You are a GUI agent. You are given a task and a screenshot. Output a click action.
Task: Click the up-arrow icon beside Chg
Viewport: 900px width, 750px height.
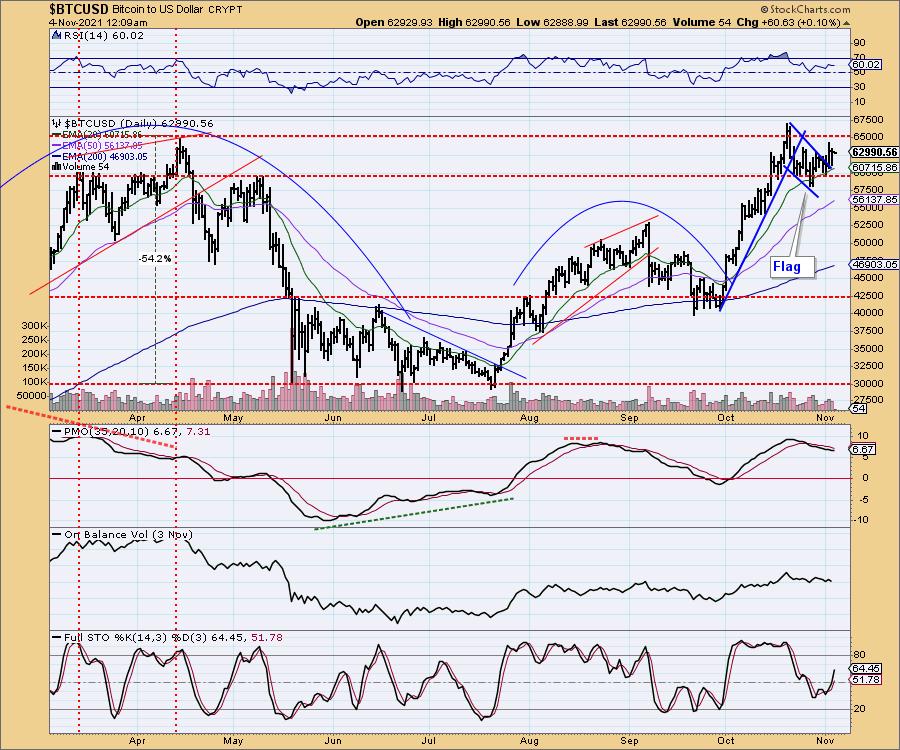[x=847, y=24]
